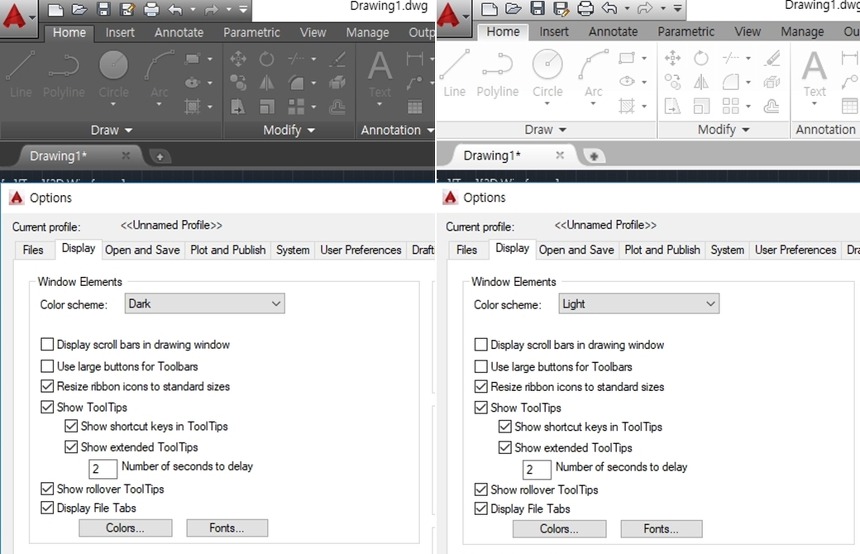Image resolution: width=860 pixels, height=554 pixels.
Task: Click the seconds to delay field in light dialog
Action: (x=536, y=469)
